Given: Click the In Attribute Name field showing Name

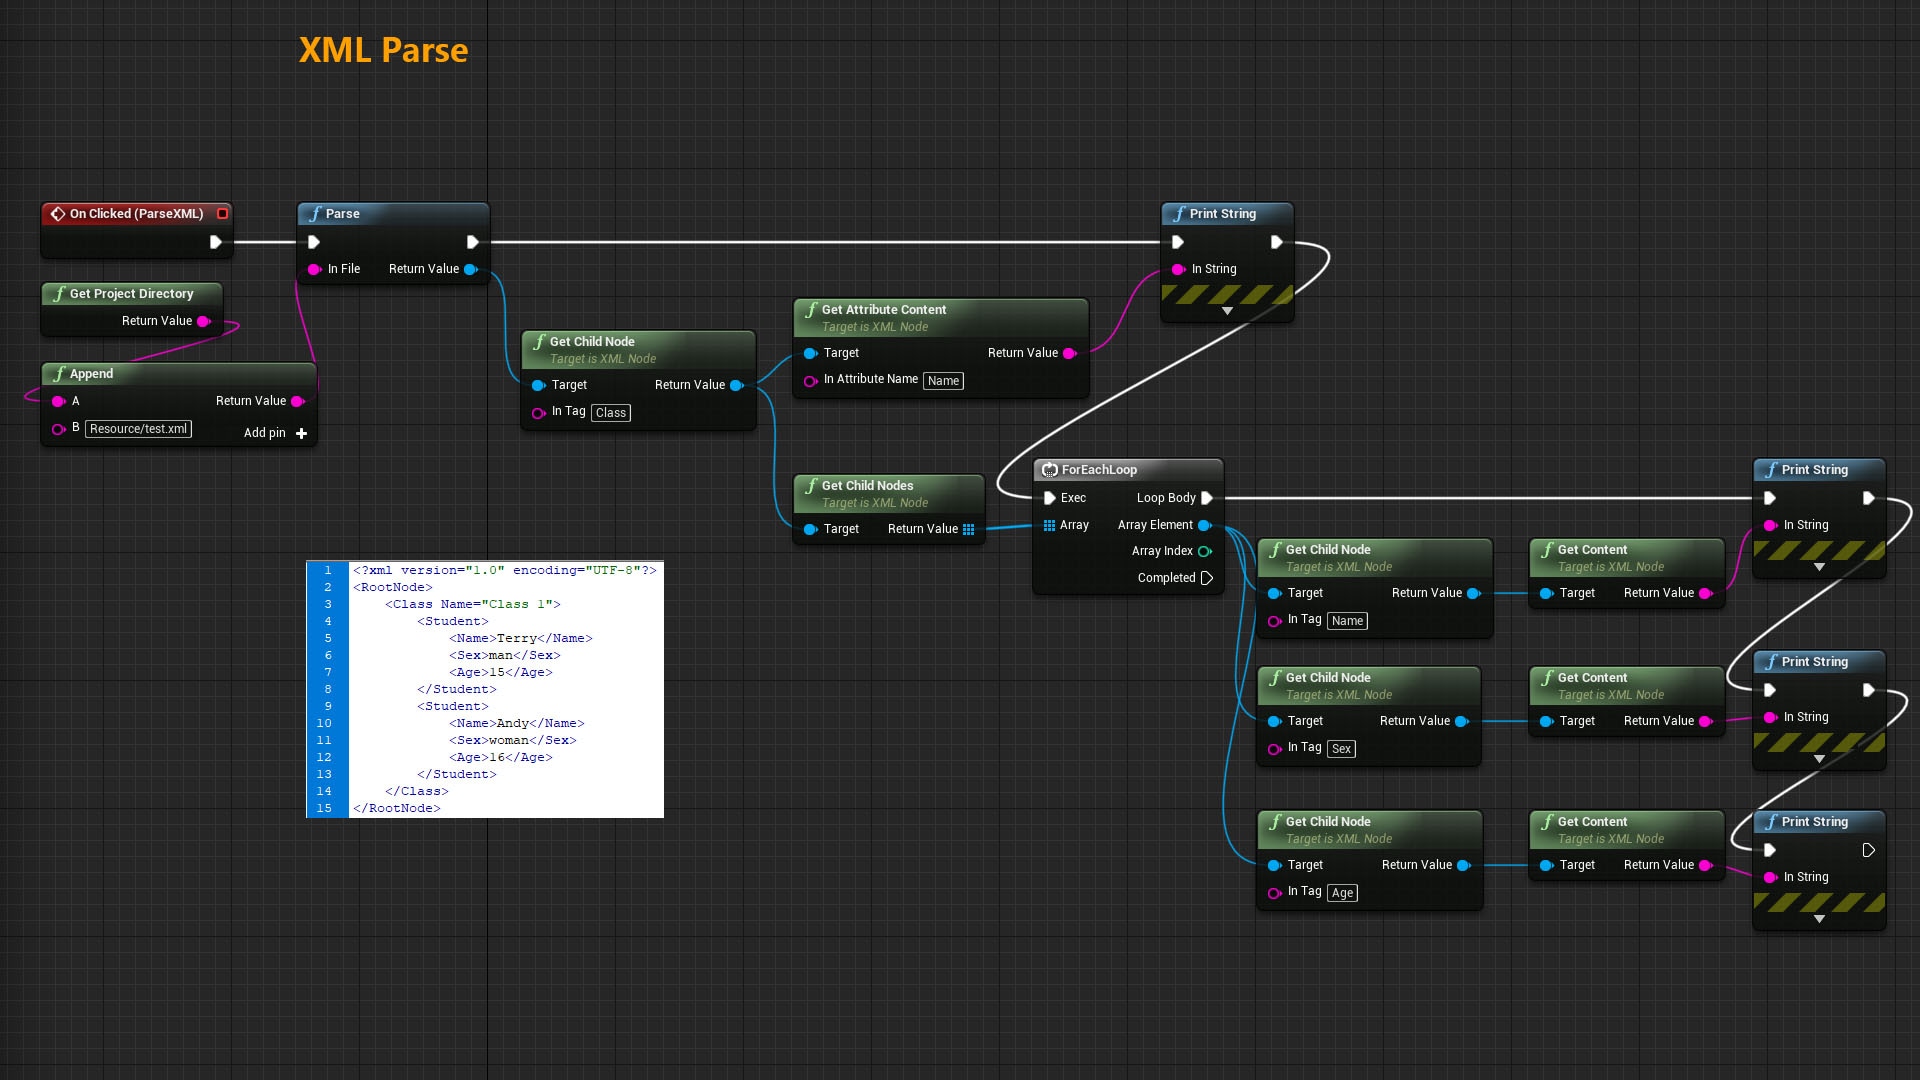Looking at the screenshot, I should tap(943, 381).
